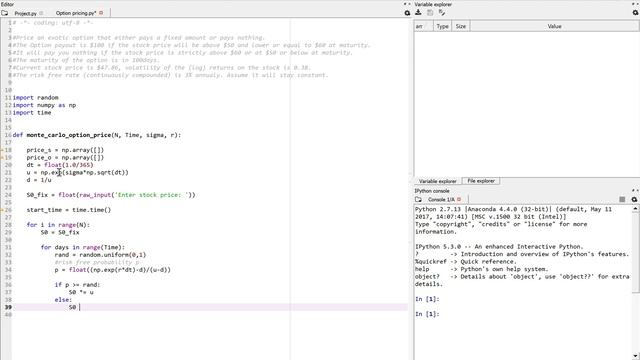The width and height of the screenshot is (640, 360).
Task: Sort by the Value column header
Action: tap(554, 26)
